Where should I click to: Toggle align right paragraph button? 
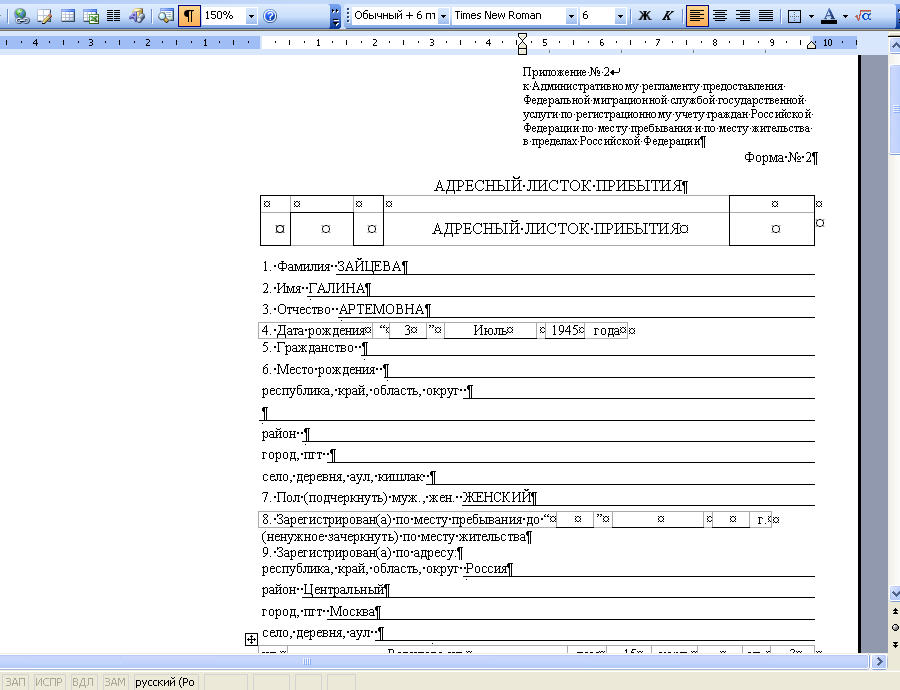(743, 15)
